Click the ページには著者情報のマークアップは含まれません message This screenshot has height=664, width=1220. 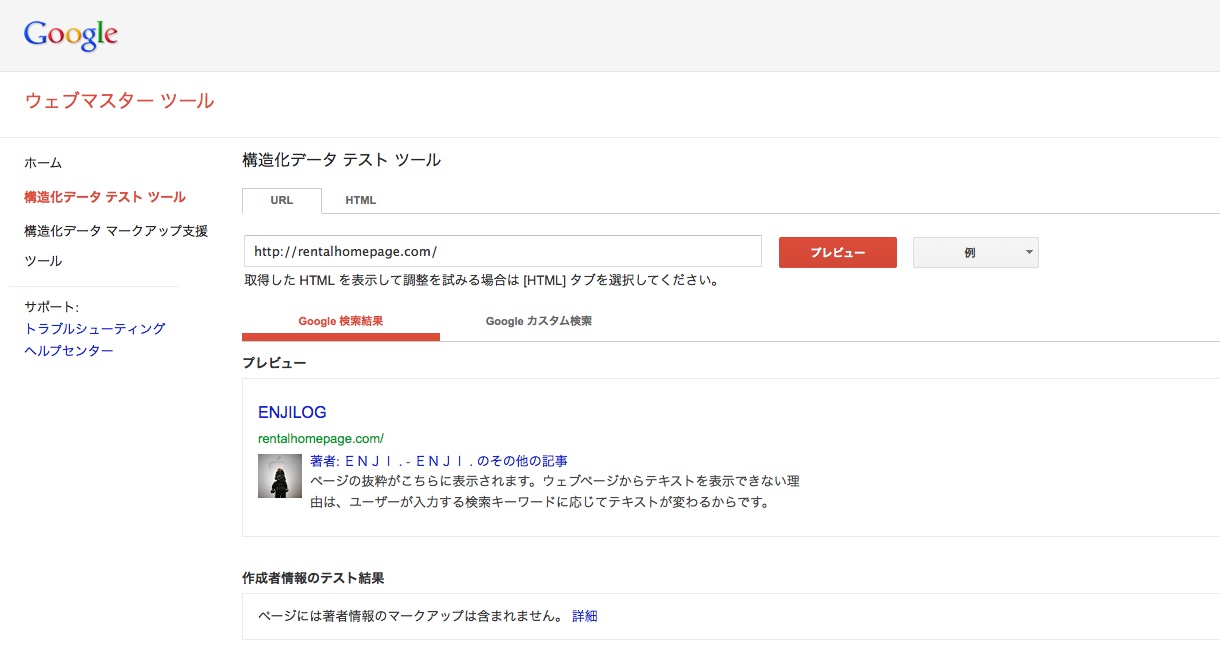411,616
